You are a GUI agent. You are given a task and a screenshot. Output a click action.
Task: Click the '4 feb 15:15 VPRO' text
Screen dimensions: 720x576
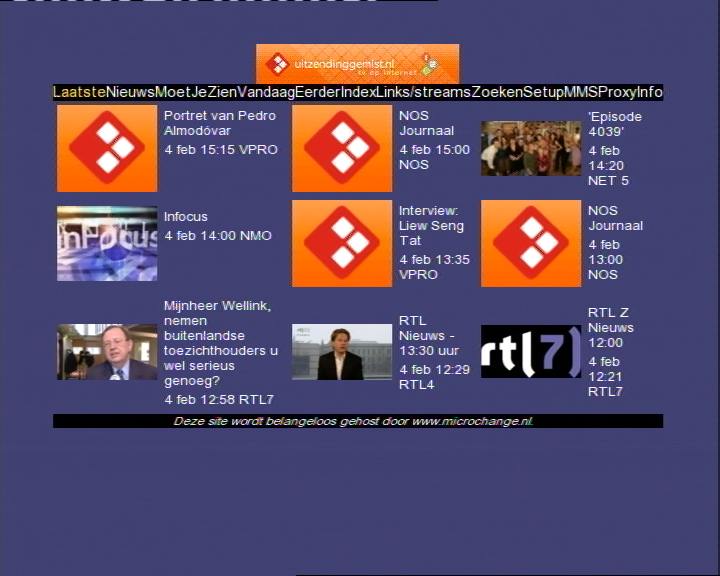pyautogui.click(x=221, y=150)
